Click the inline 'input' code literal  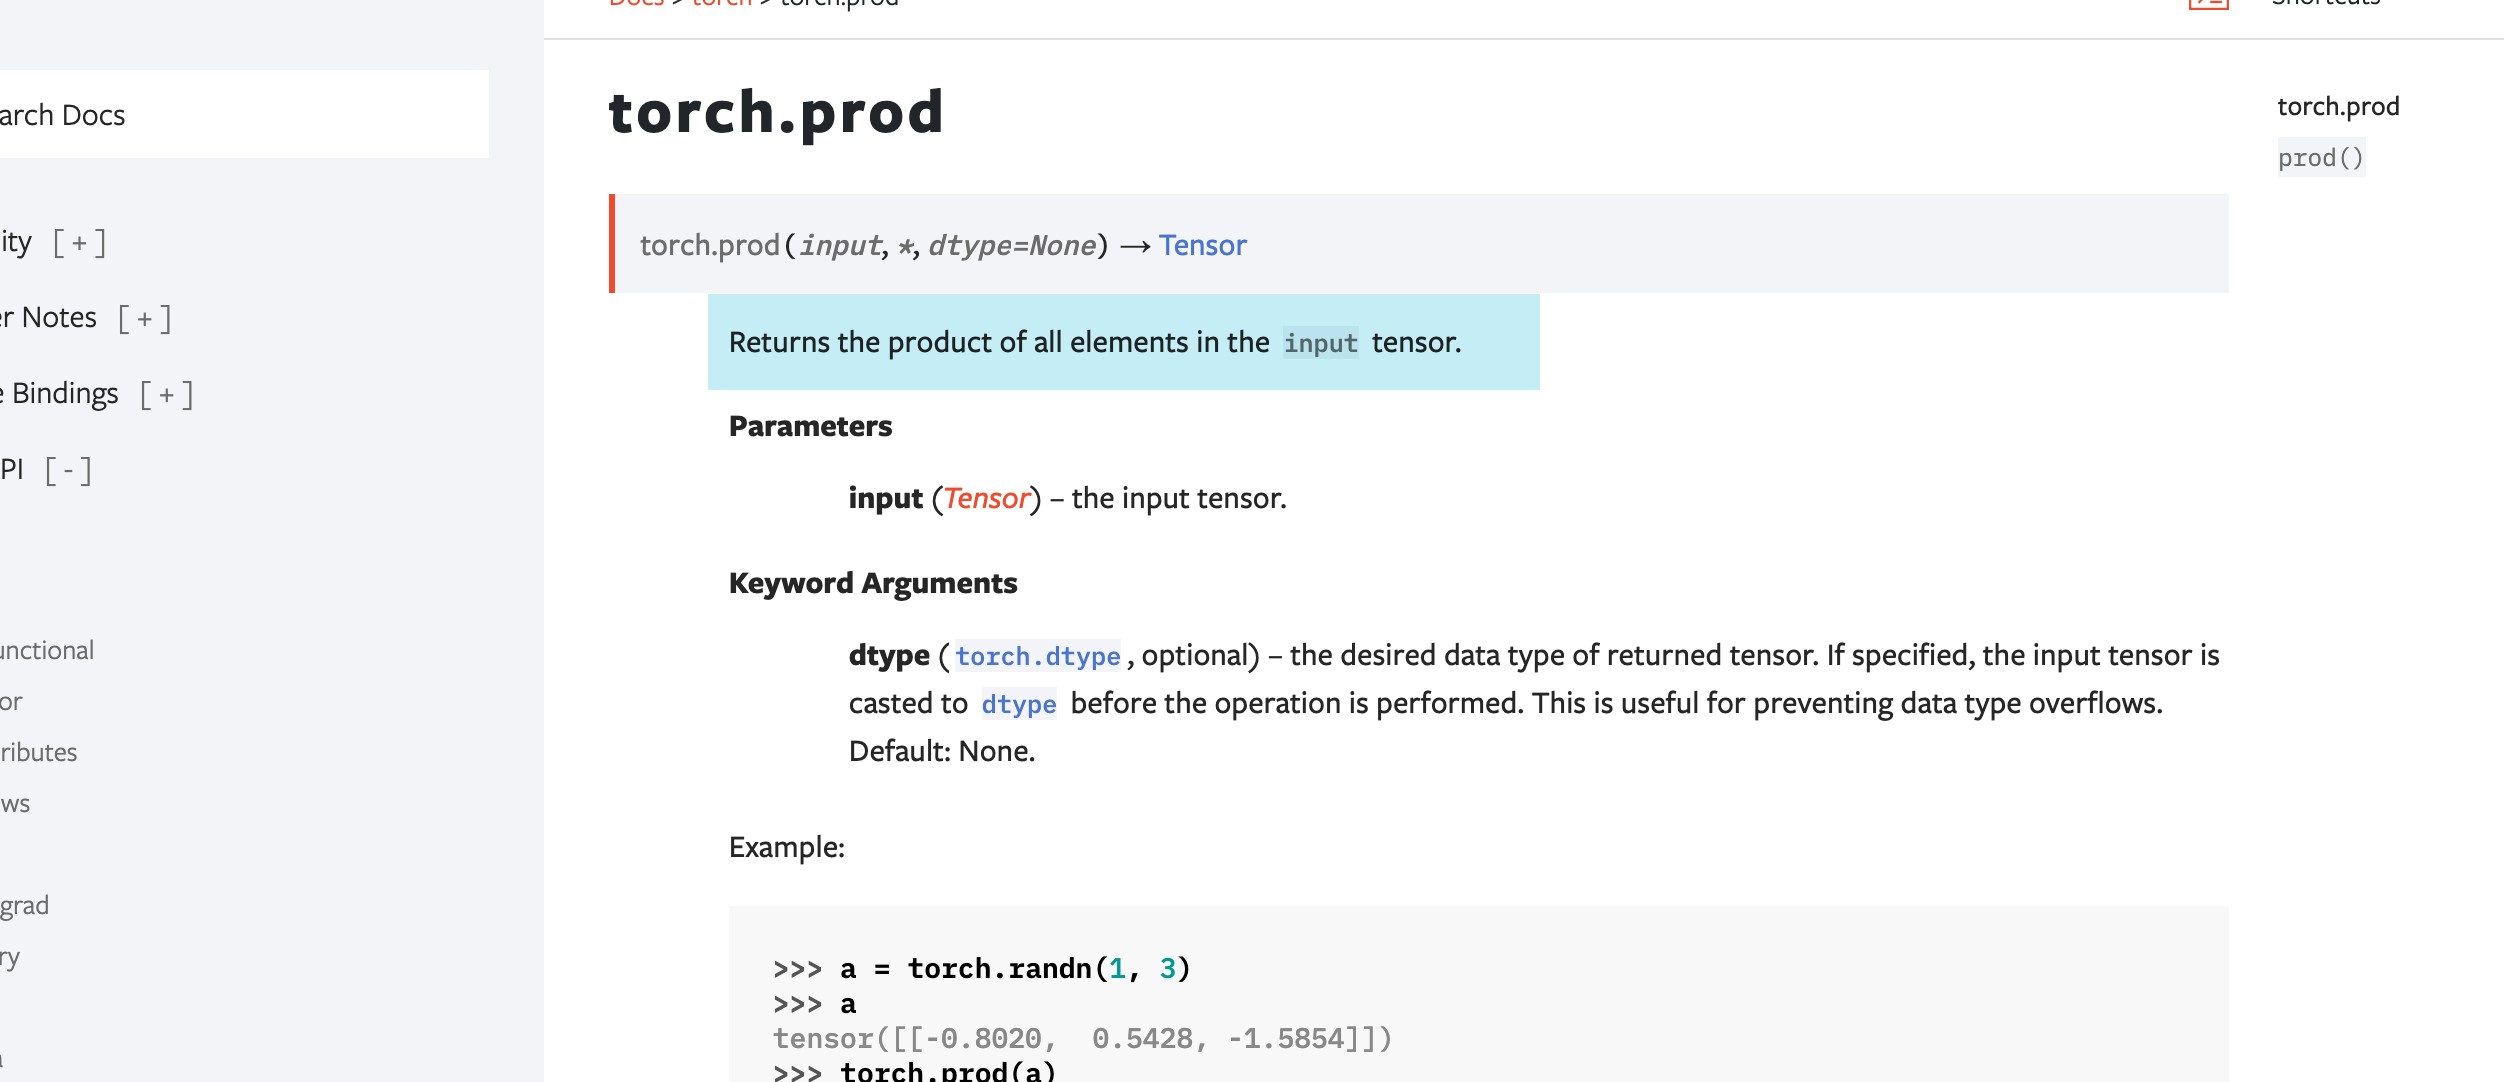(1321, 343)
